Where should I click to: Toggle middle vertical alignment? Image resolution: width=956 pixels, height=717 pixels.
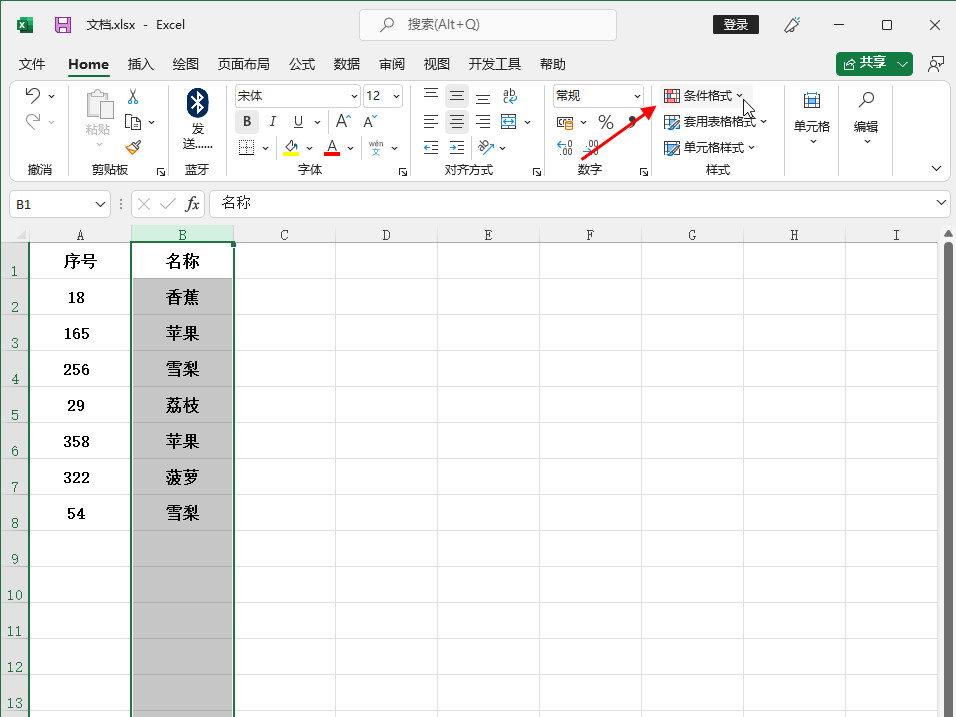pyautogui.click(x=457, y=95)
